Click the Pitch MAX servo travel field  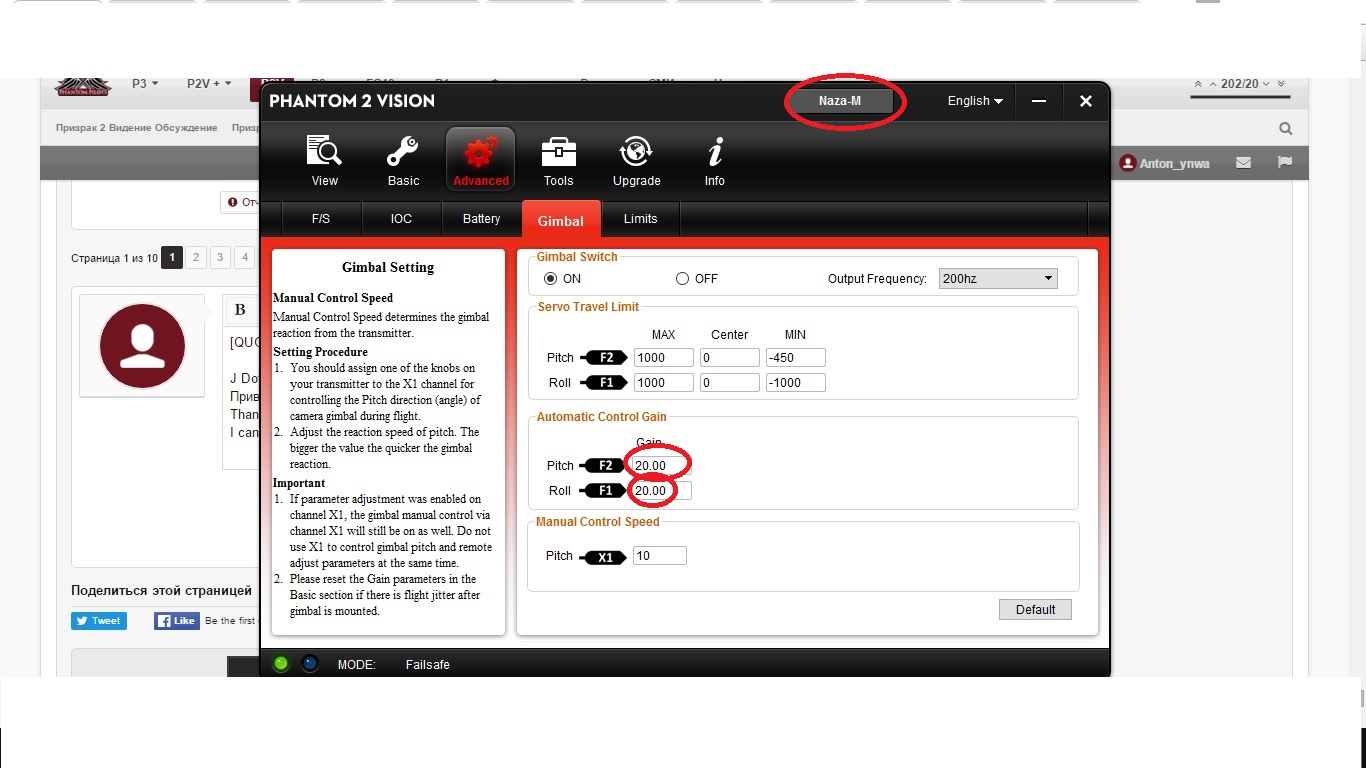[663, 357]
